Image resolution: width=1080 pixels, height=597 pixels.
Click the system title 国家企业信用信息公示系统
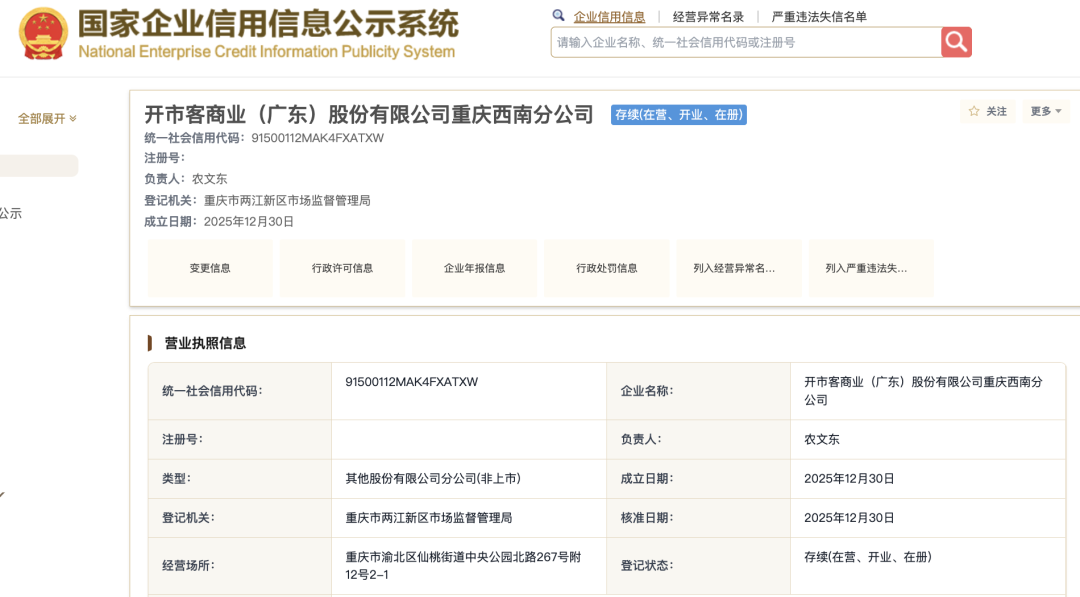pos(268,24)
